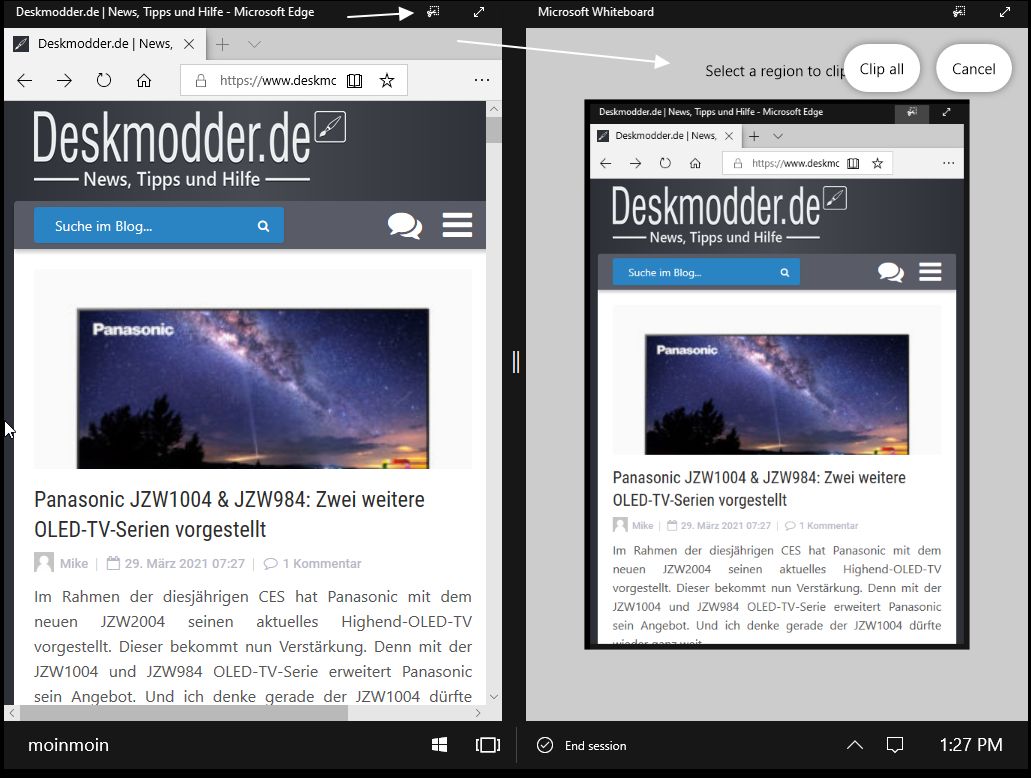Screen dimensions: 1031x778
Task: Click the Deskmodder.de site logo in the Edge window
Action: [x=189, y=149]
